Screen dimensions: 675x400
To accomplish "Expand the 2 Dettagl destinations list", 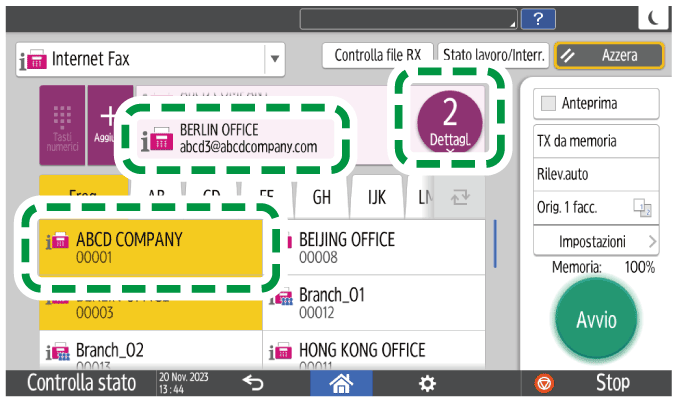I will coord(449,125).
